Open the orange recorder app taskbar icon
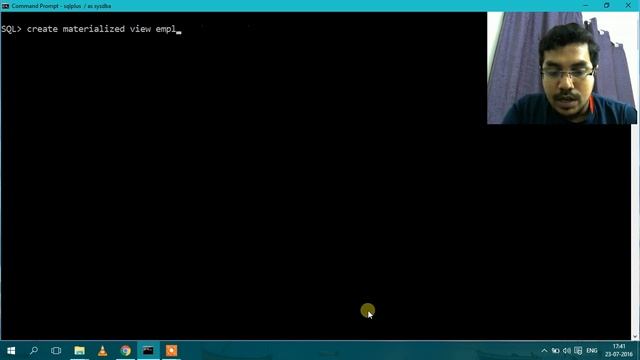Viewport: 640px width, 360px height. pyautogui.click(x=171, y=351)
